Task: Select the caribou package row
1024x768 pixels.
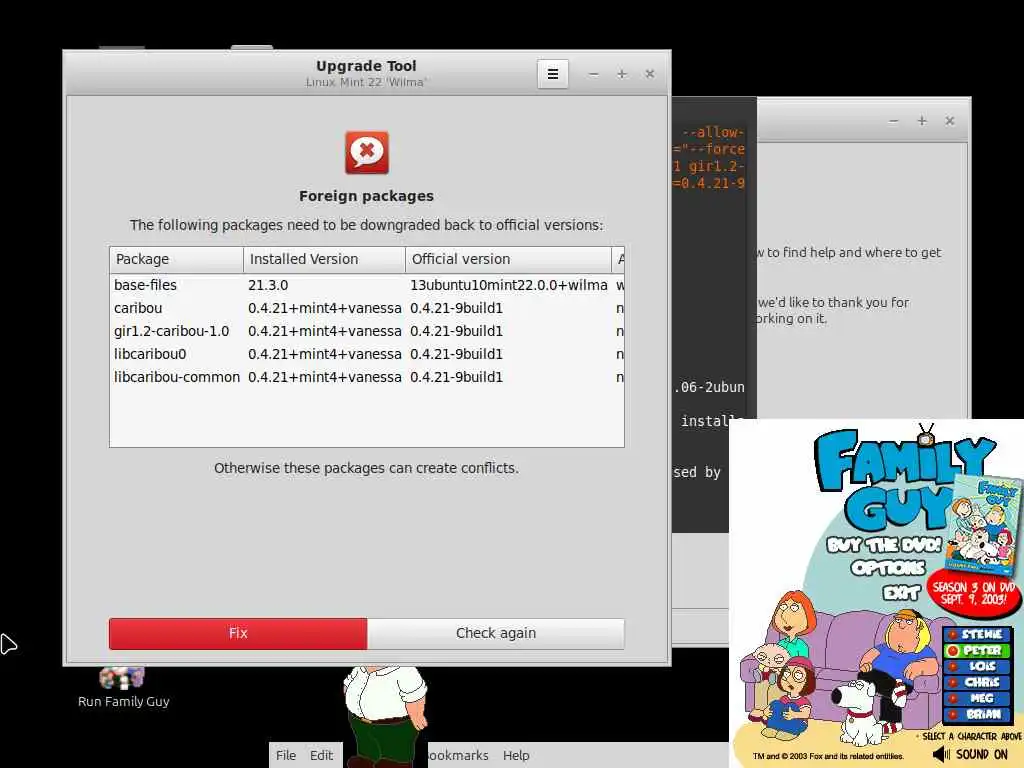Action: pos(366,308)
